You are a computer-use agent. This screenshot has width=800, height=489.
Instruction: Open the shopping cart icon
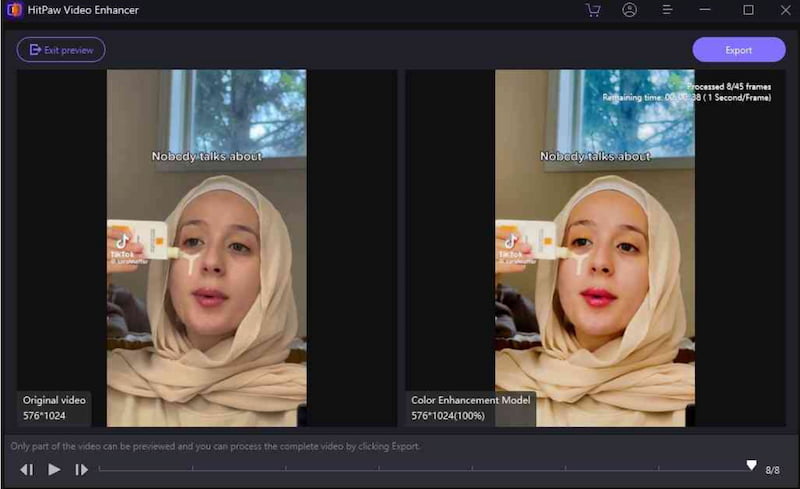(x=592, y=10)
